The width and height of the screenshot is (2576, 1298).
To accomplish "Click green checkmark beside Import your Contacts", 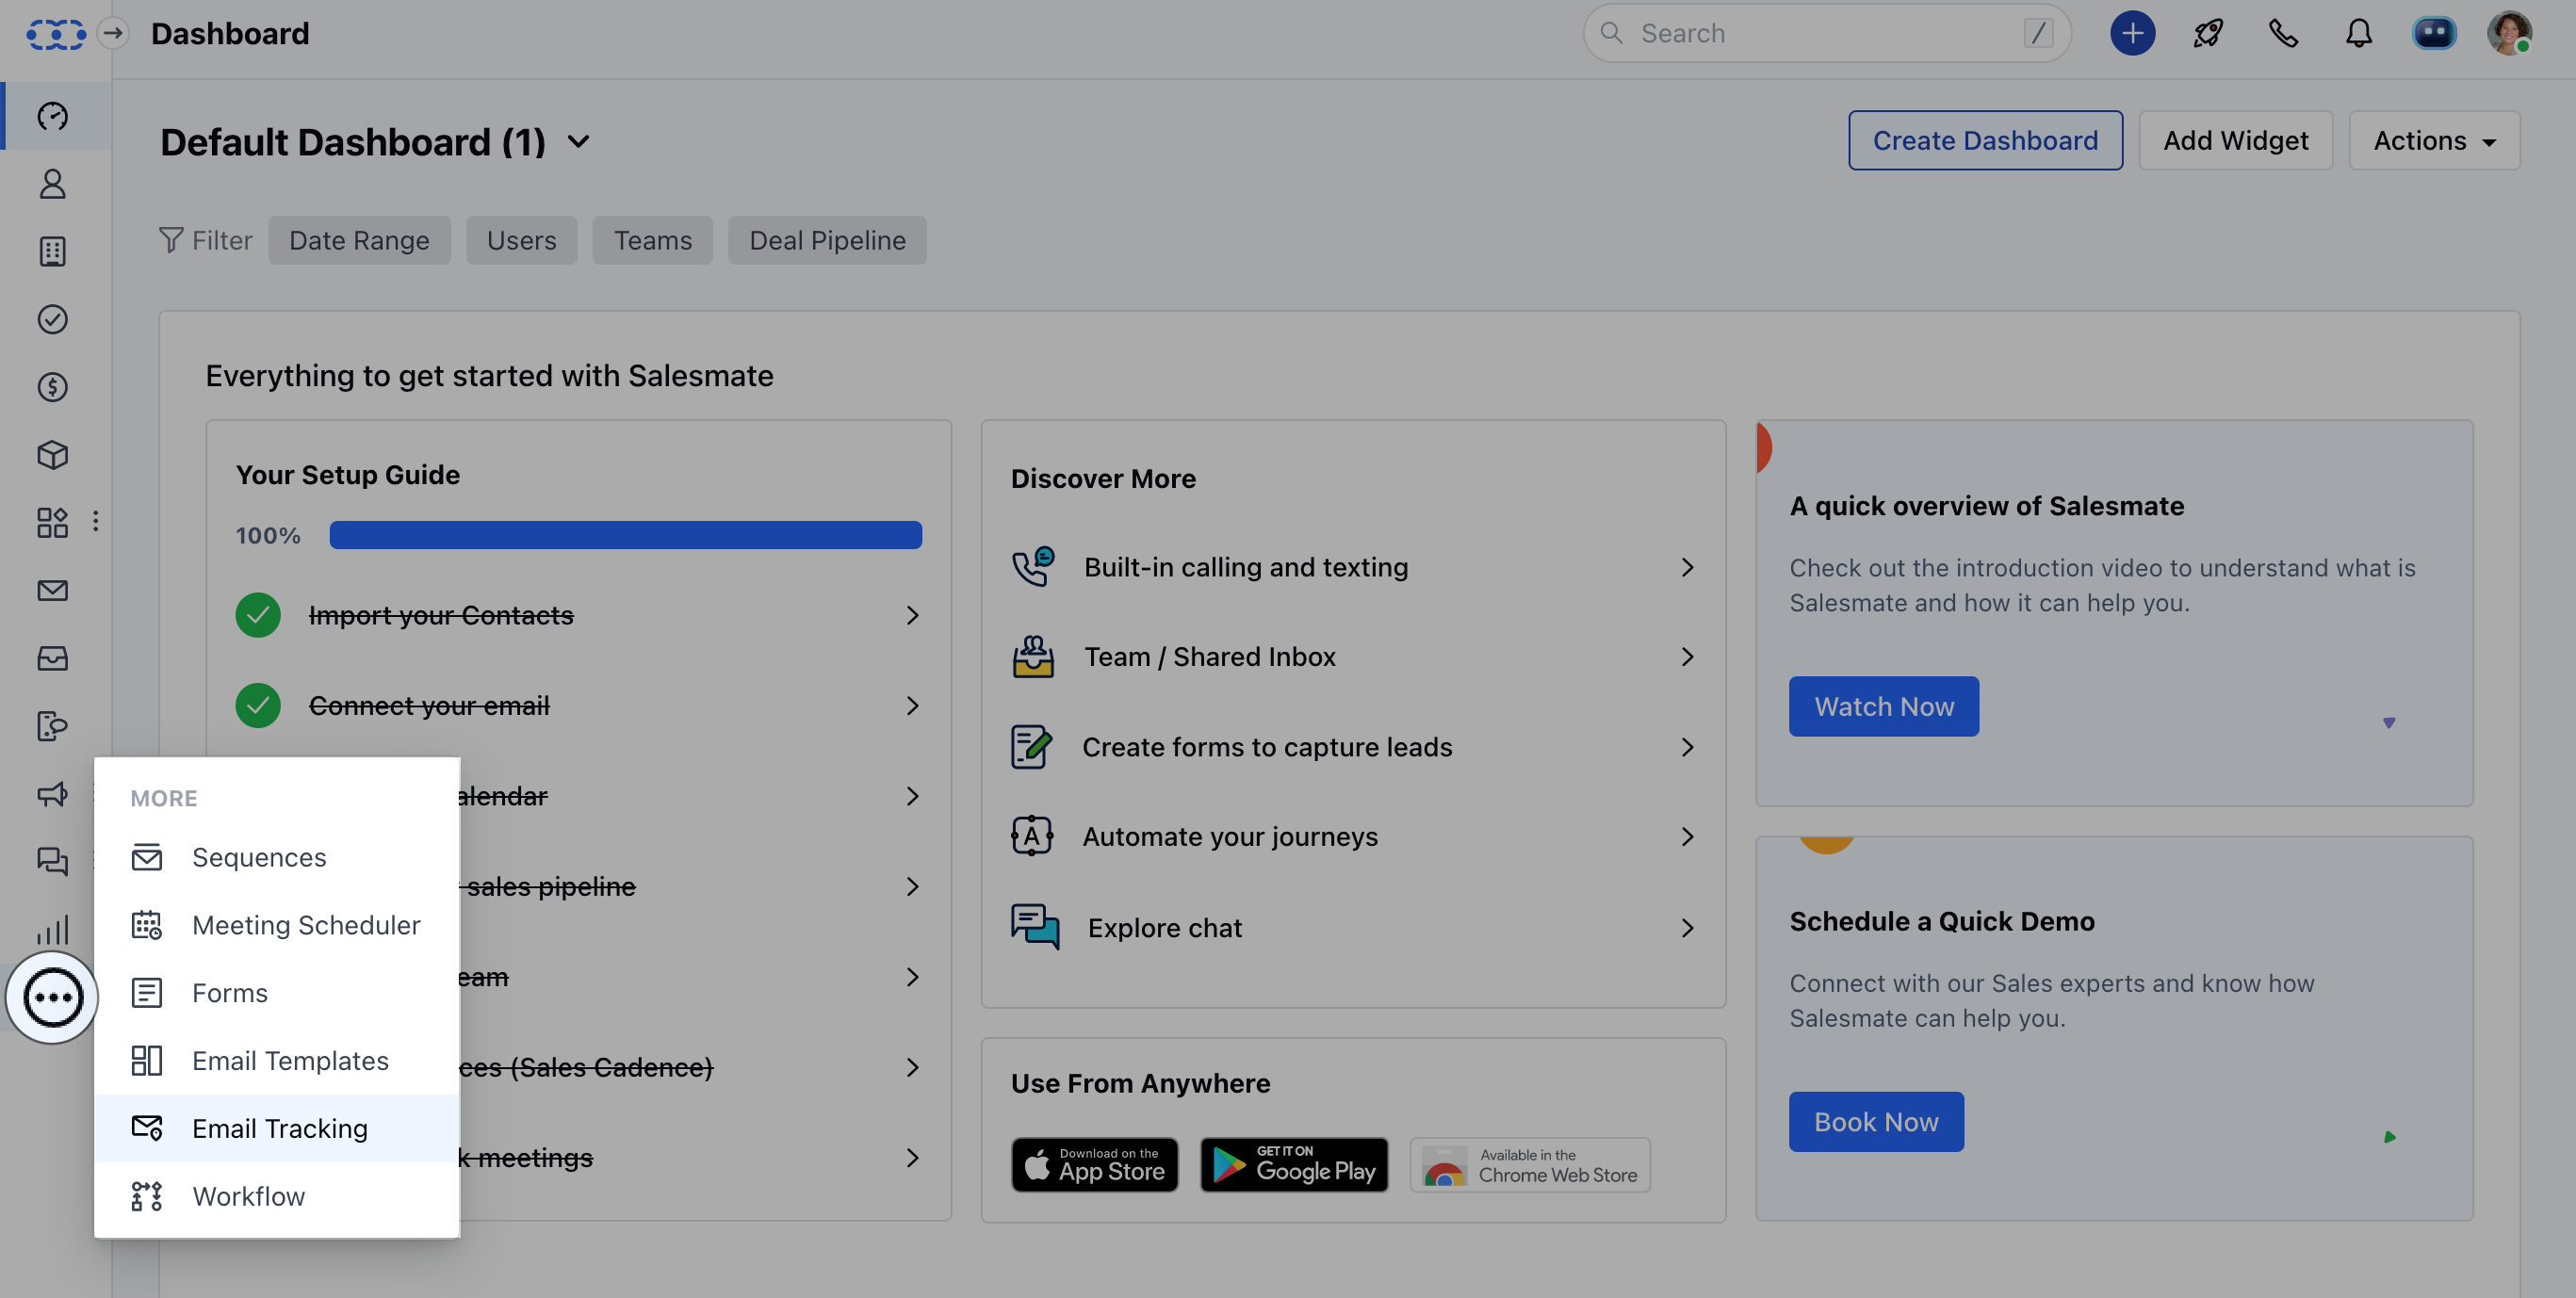I will (258, 615).
